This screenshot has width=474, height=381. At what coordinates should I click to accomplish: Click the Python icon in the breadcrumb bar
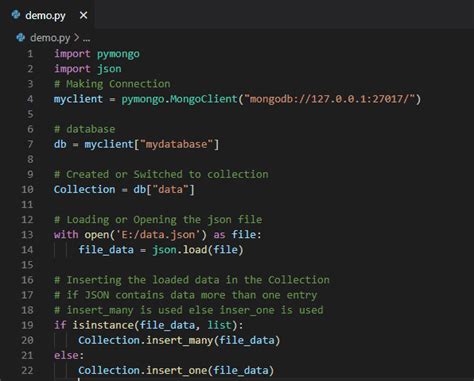pos(21,37)
